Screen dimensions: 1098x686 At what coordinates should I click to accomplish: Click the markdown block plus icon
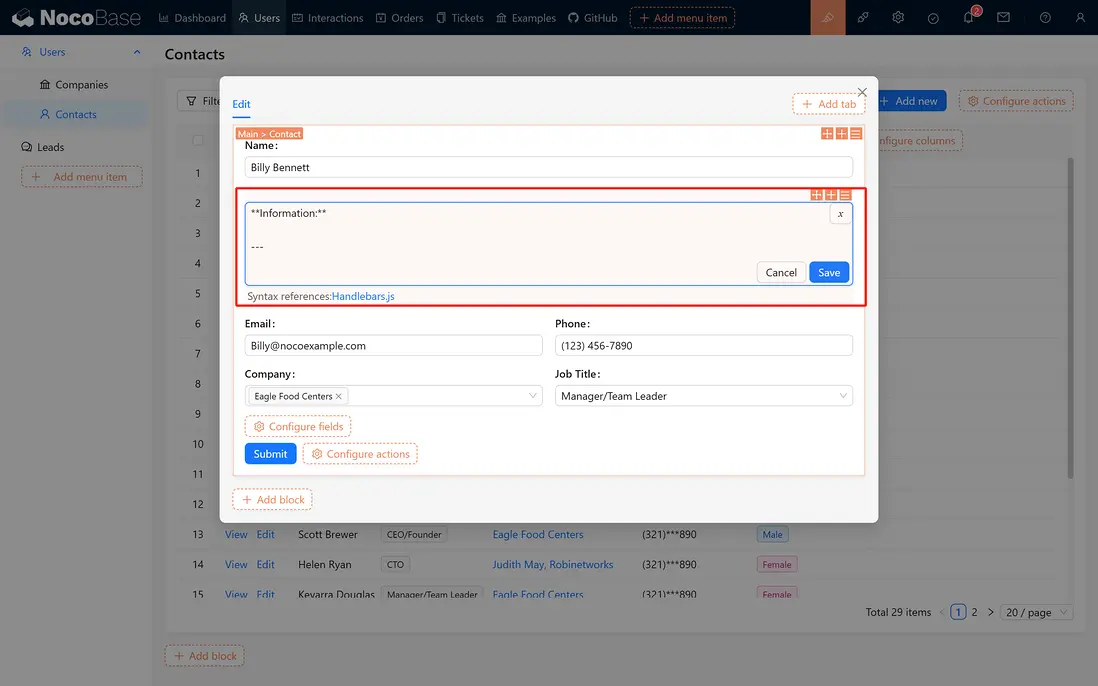(x=831, y=195)
